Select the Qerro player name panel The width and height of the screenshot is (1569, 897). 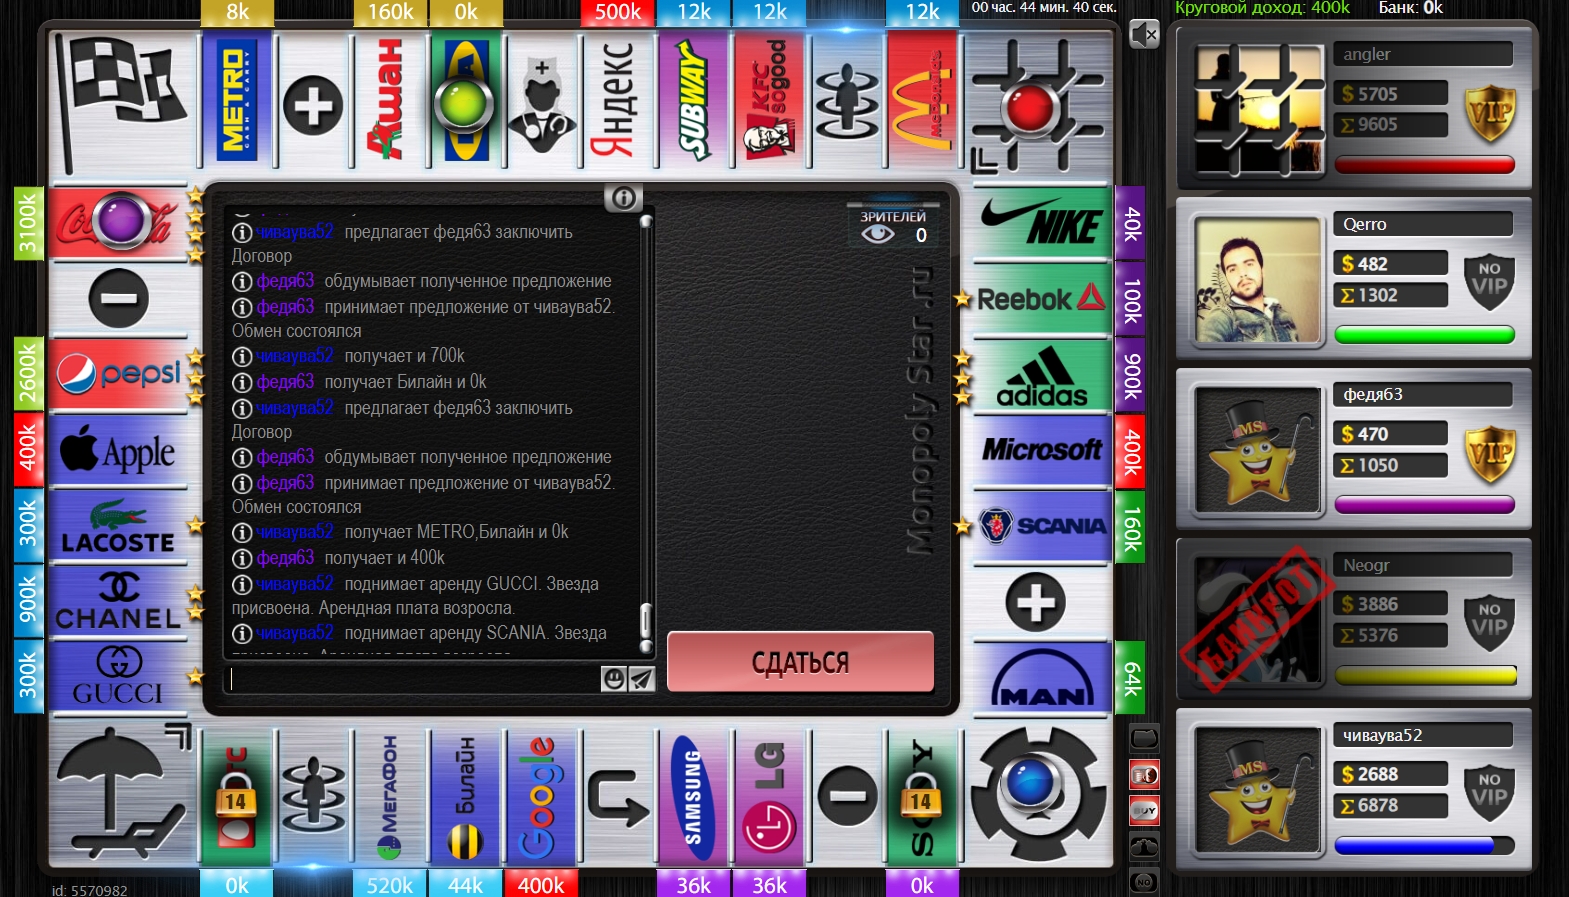coord(1422,224)
